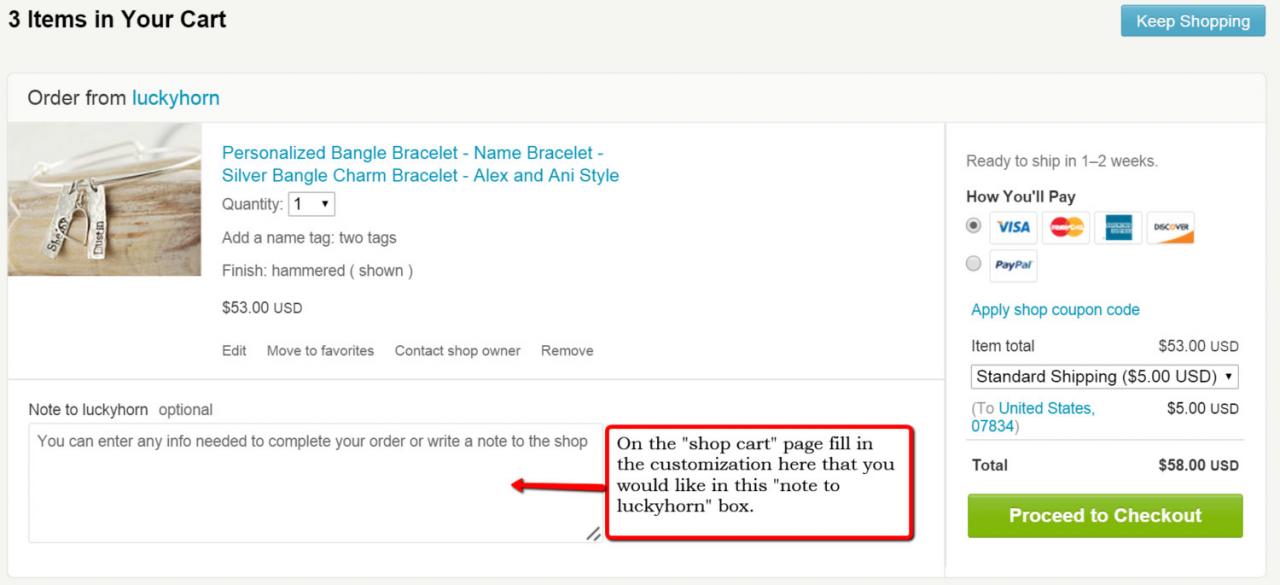The width and height of the screenshot is (1280, 585).
Task: Click the $58.00 USD total amount
Action: (1198, 465)
